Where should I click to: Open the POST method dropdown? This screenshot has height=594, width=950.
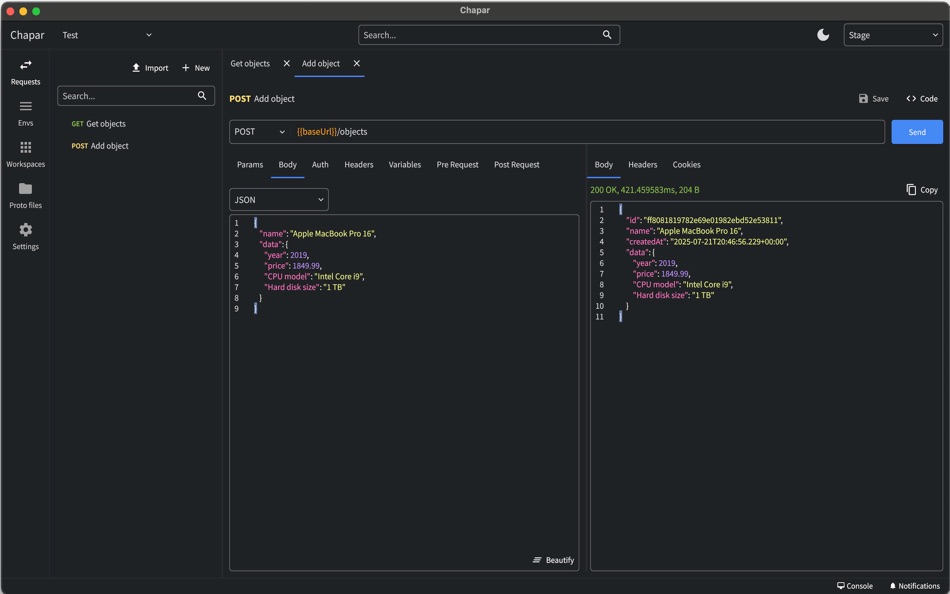pos(259,132)
